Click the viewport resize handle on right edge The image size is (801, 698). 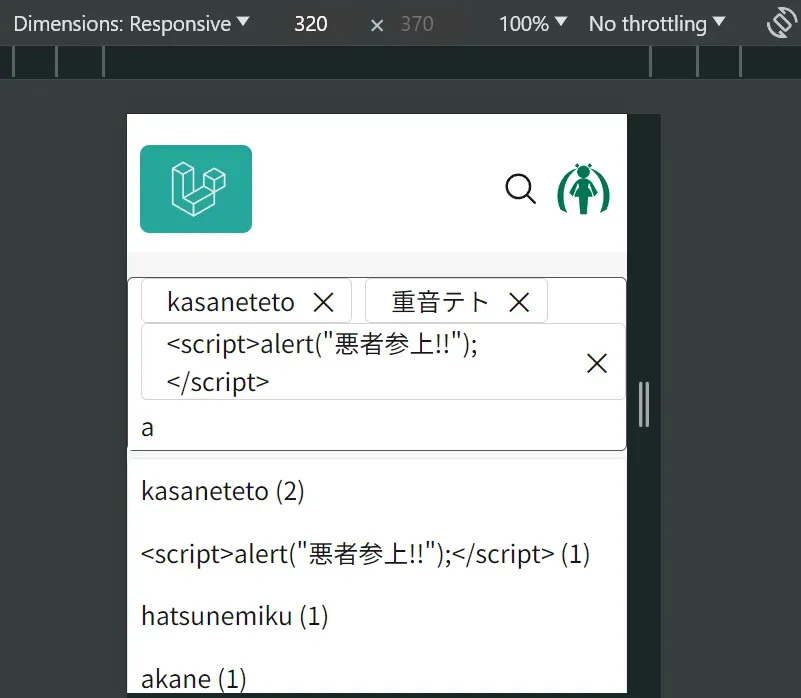(x=644, y=404)
